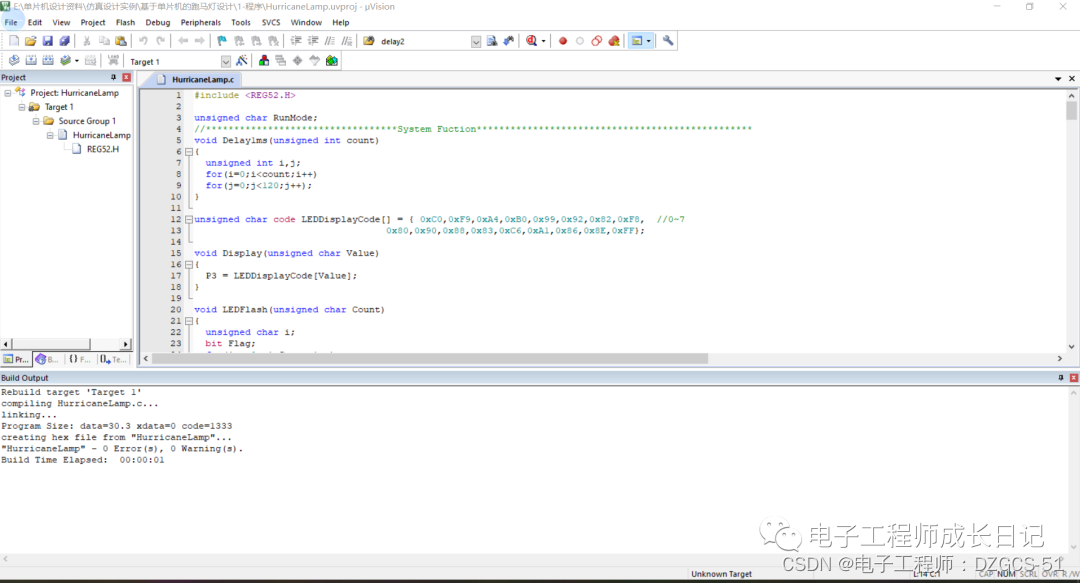This screenshot has height=583, width=1080.
Task: Open the window layout dropdown arrow
Action: tap(648, 41)
